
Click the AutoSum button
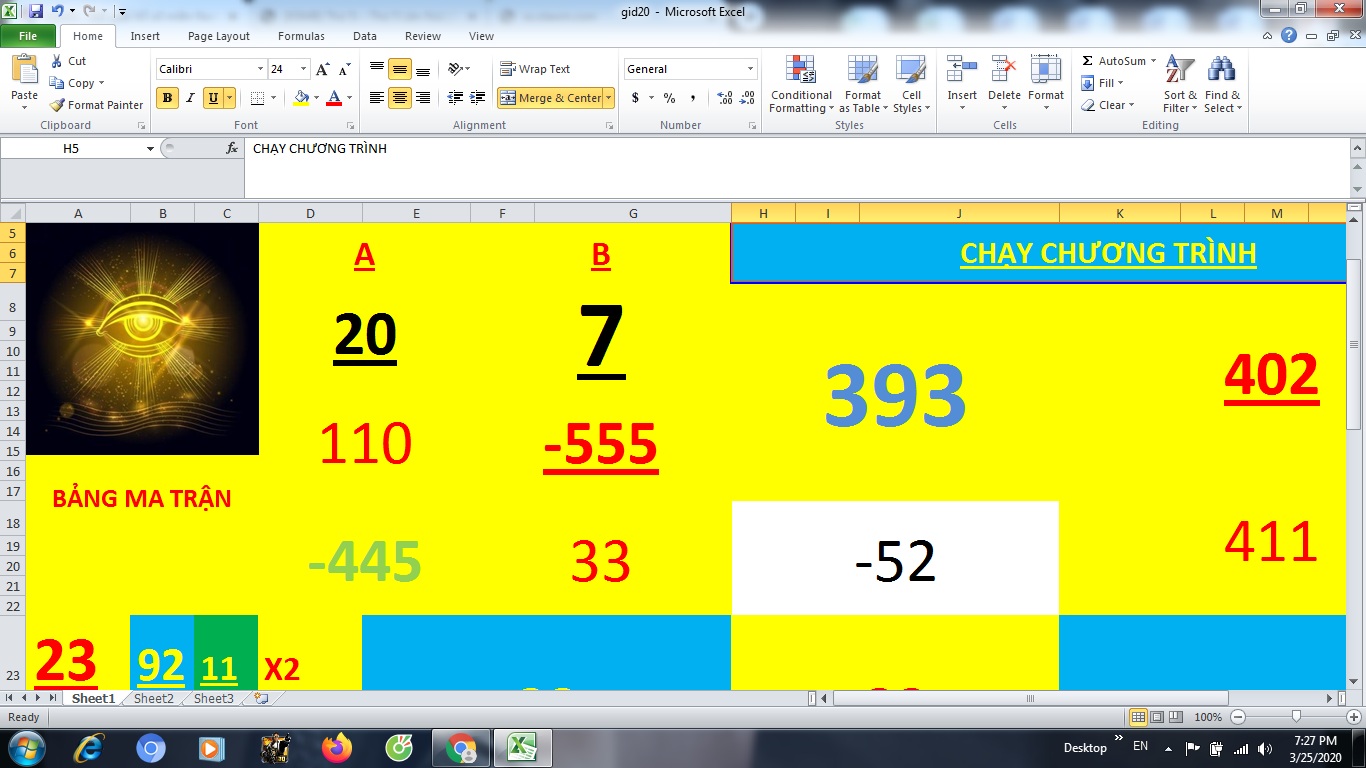(1114, 61)
